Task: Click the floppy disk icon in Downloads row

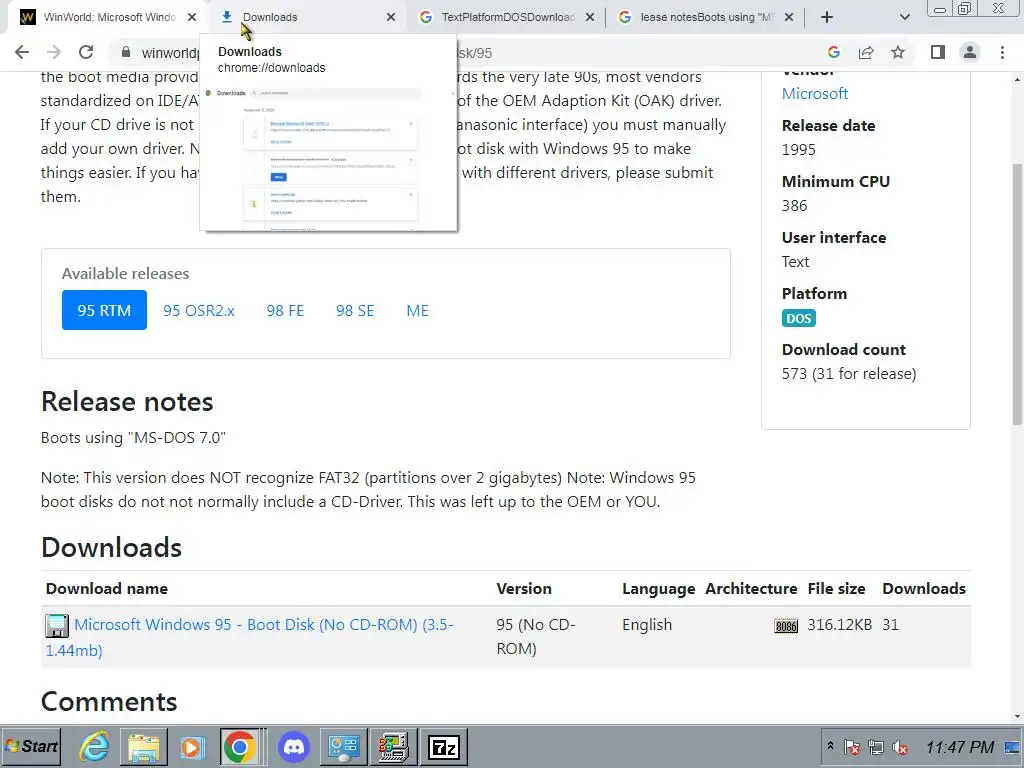Action: coord(57,626)
